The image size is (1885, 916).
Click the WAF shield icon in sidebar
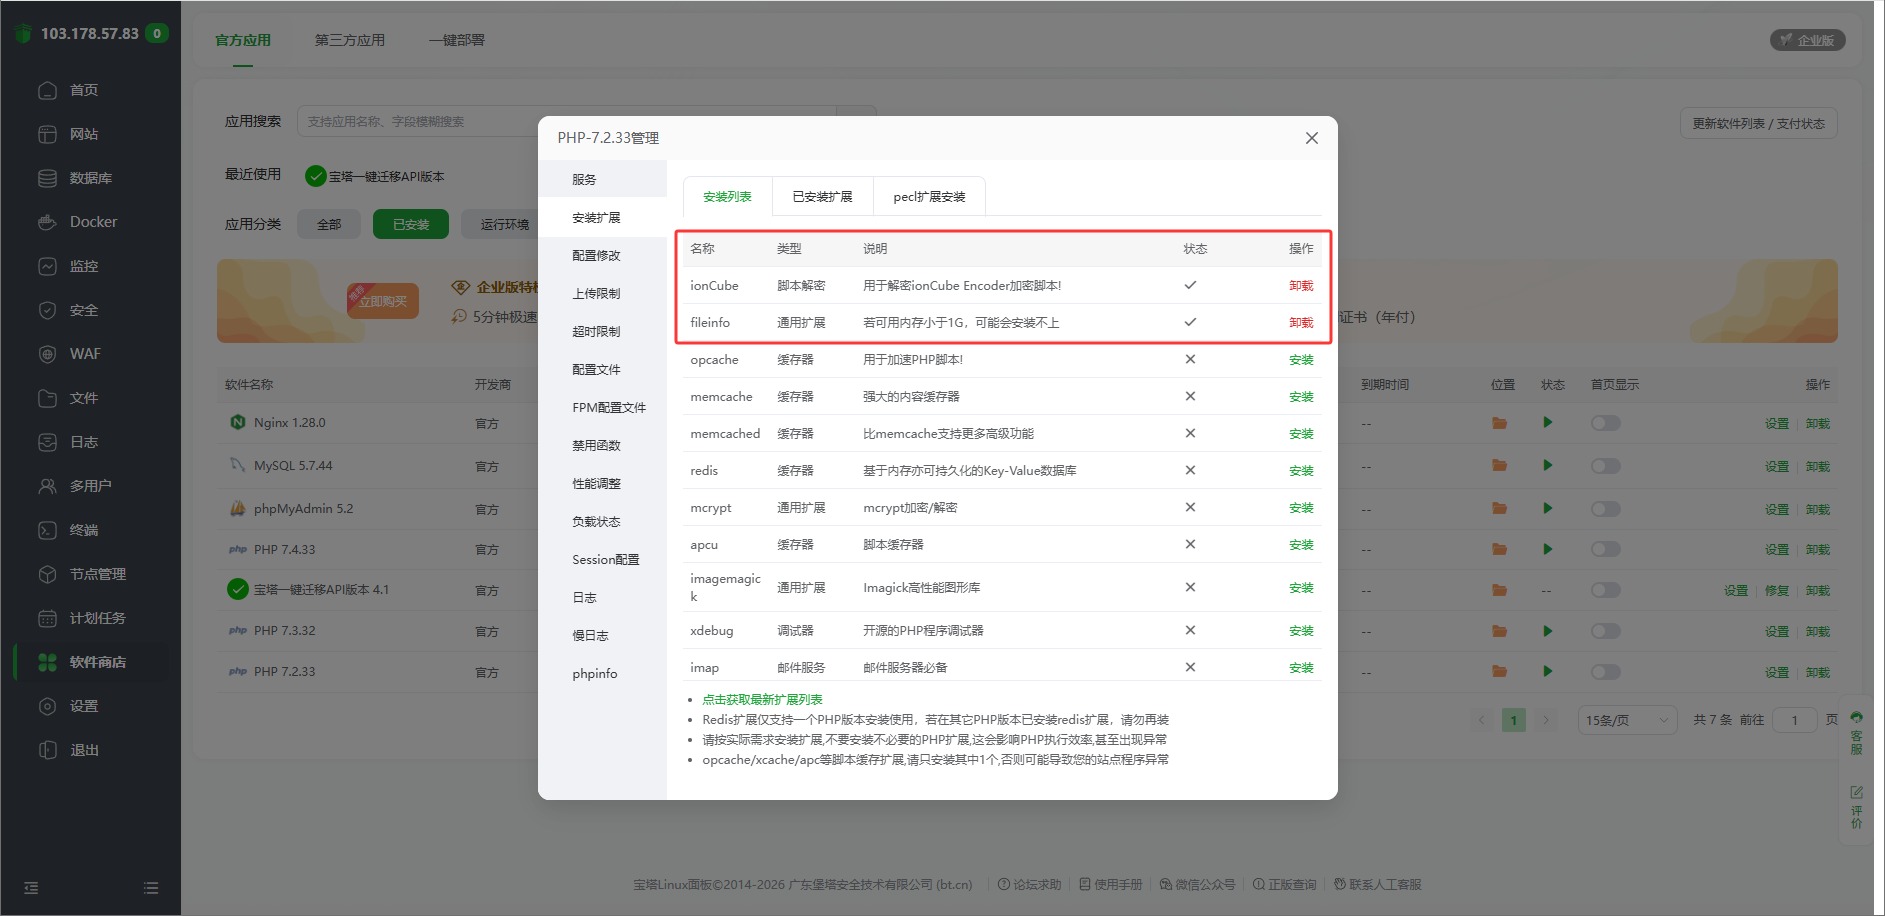point(47,354)
